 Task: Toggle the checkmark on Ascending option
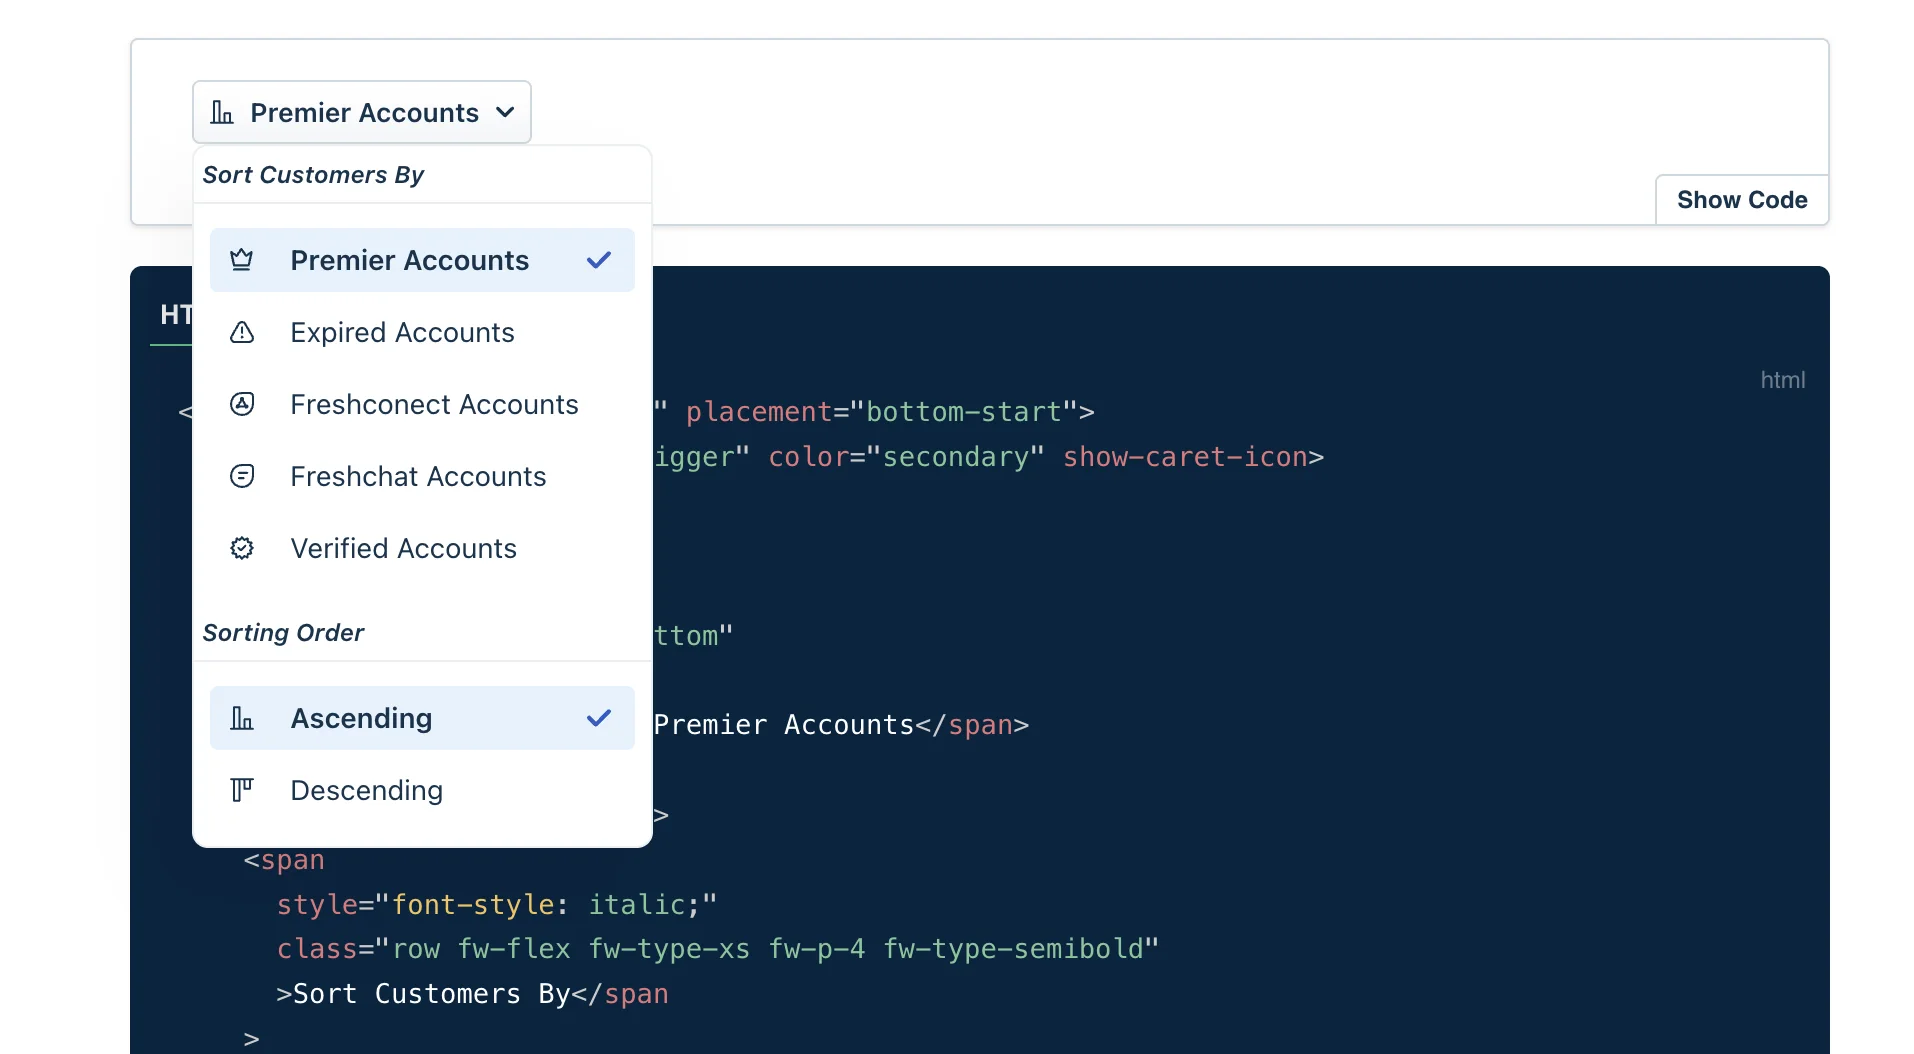point(598,718)
